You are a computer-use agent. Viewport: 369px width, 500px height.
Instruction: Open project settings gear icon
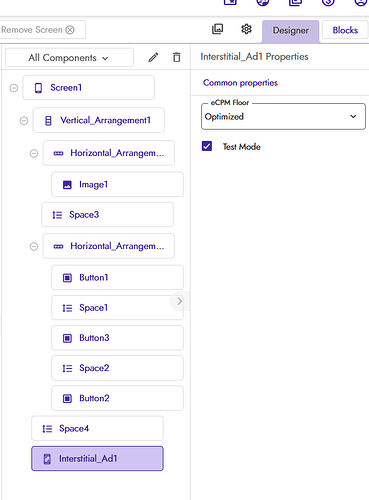pyautogui.click(x=246, y=29)
